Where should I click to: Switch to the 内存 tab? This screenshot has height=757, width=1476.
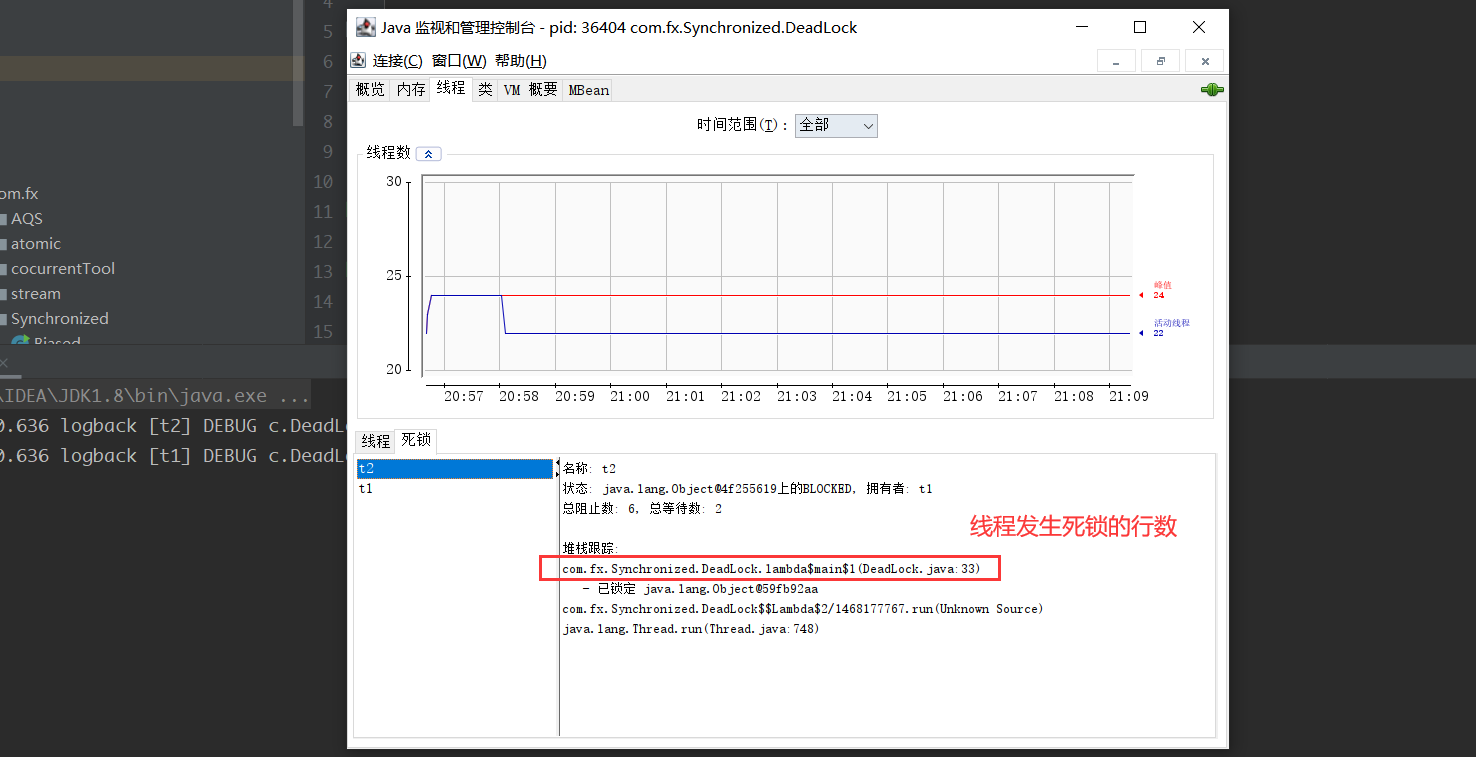[x=410, y=90]
